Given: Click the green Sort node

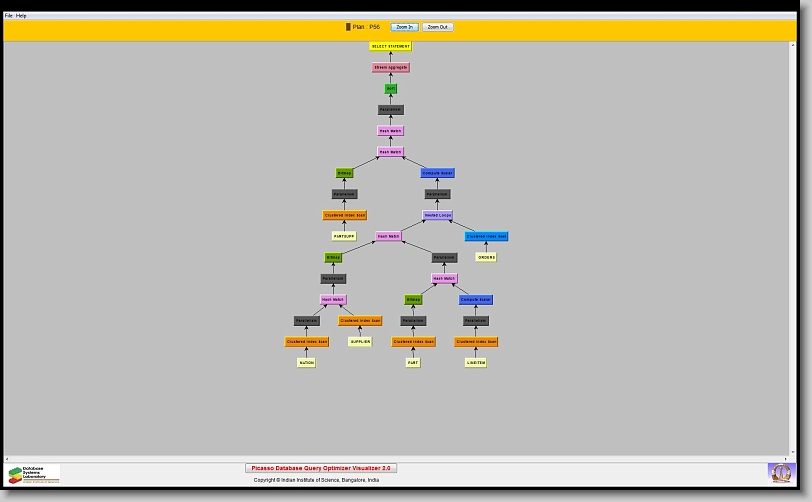Looking at the screenshot, I should pos(391,89).
